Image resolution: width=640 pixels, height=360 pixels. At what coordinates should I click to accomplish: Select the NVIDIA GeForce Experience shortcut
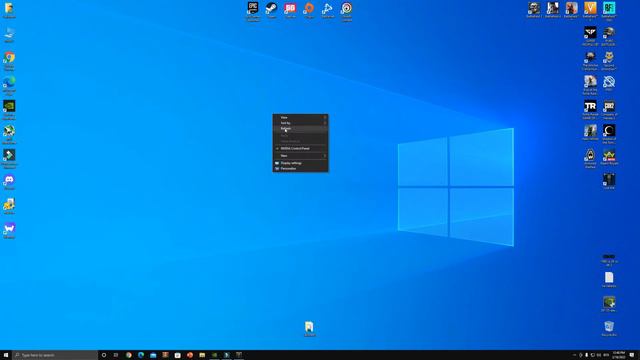click(x=9, y=110)
